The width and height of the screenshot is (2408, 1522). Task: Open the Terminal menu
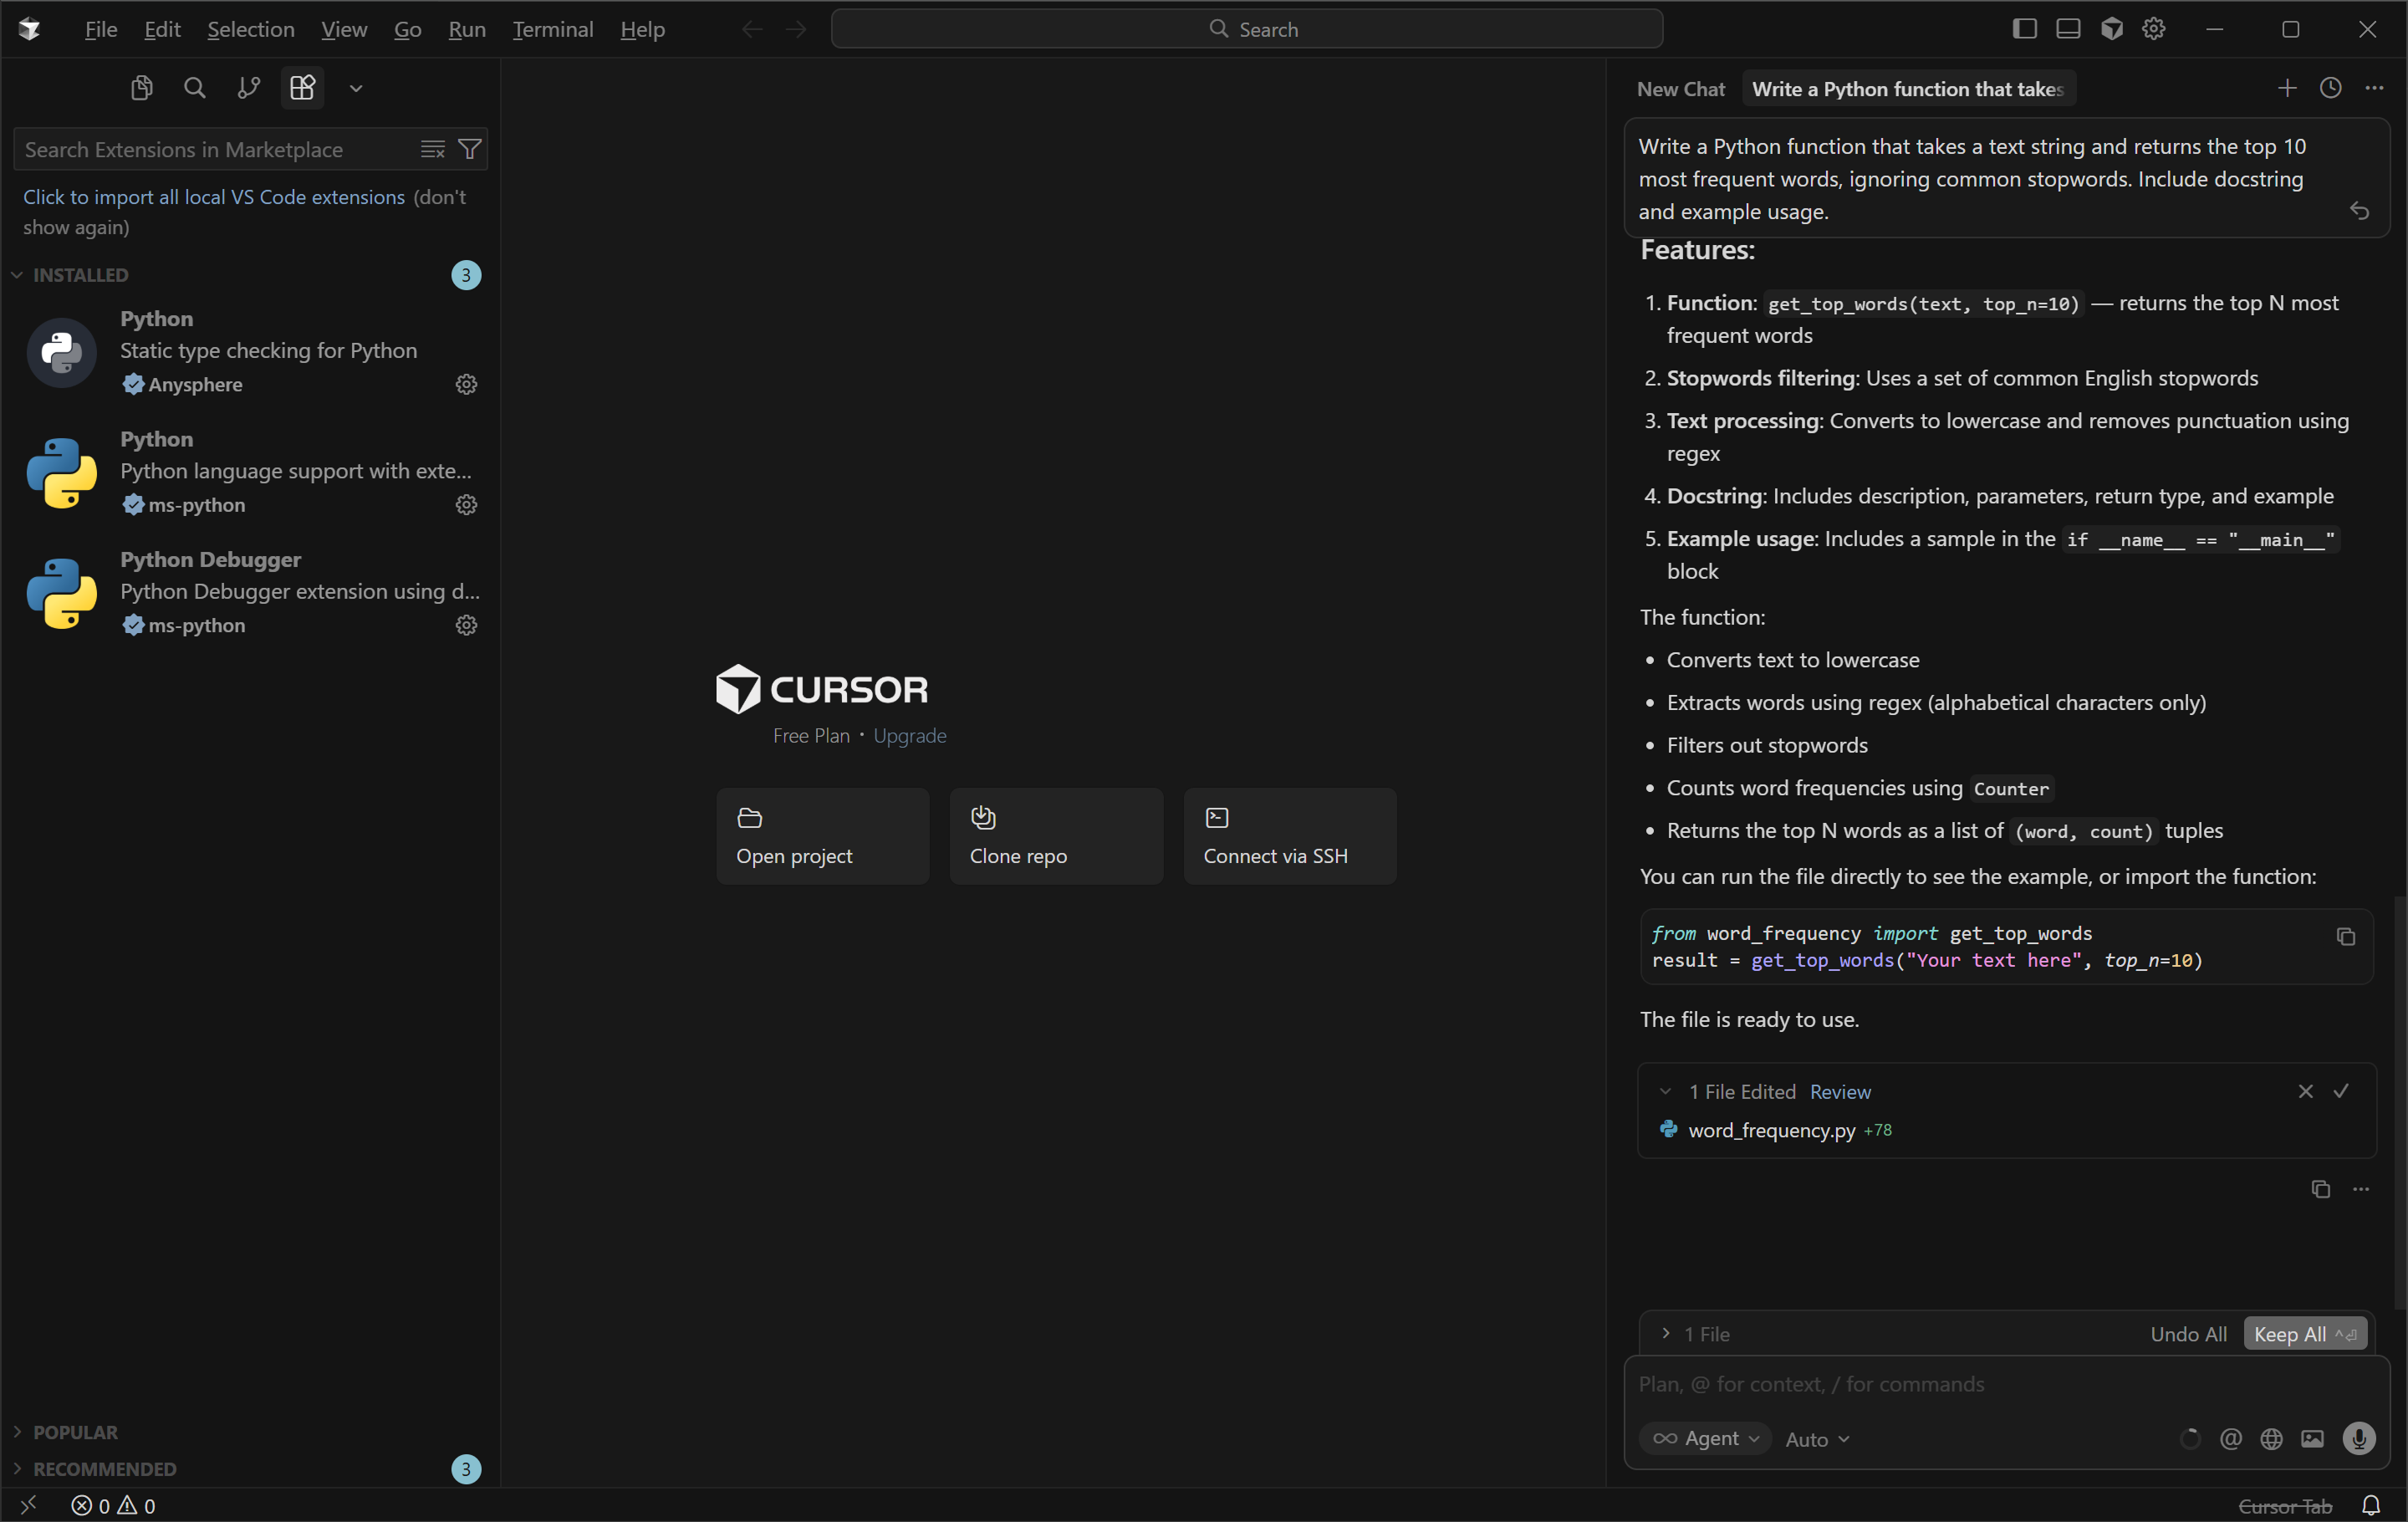(x=553, y=29)
